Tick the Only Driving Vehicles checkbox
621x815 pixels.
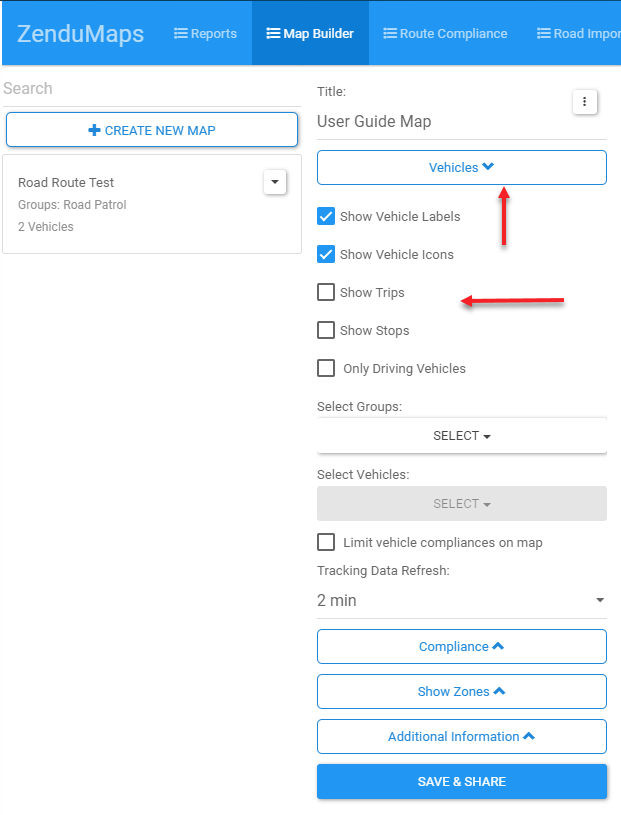click(326, 368)
